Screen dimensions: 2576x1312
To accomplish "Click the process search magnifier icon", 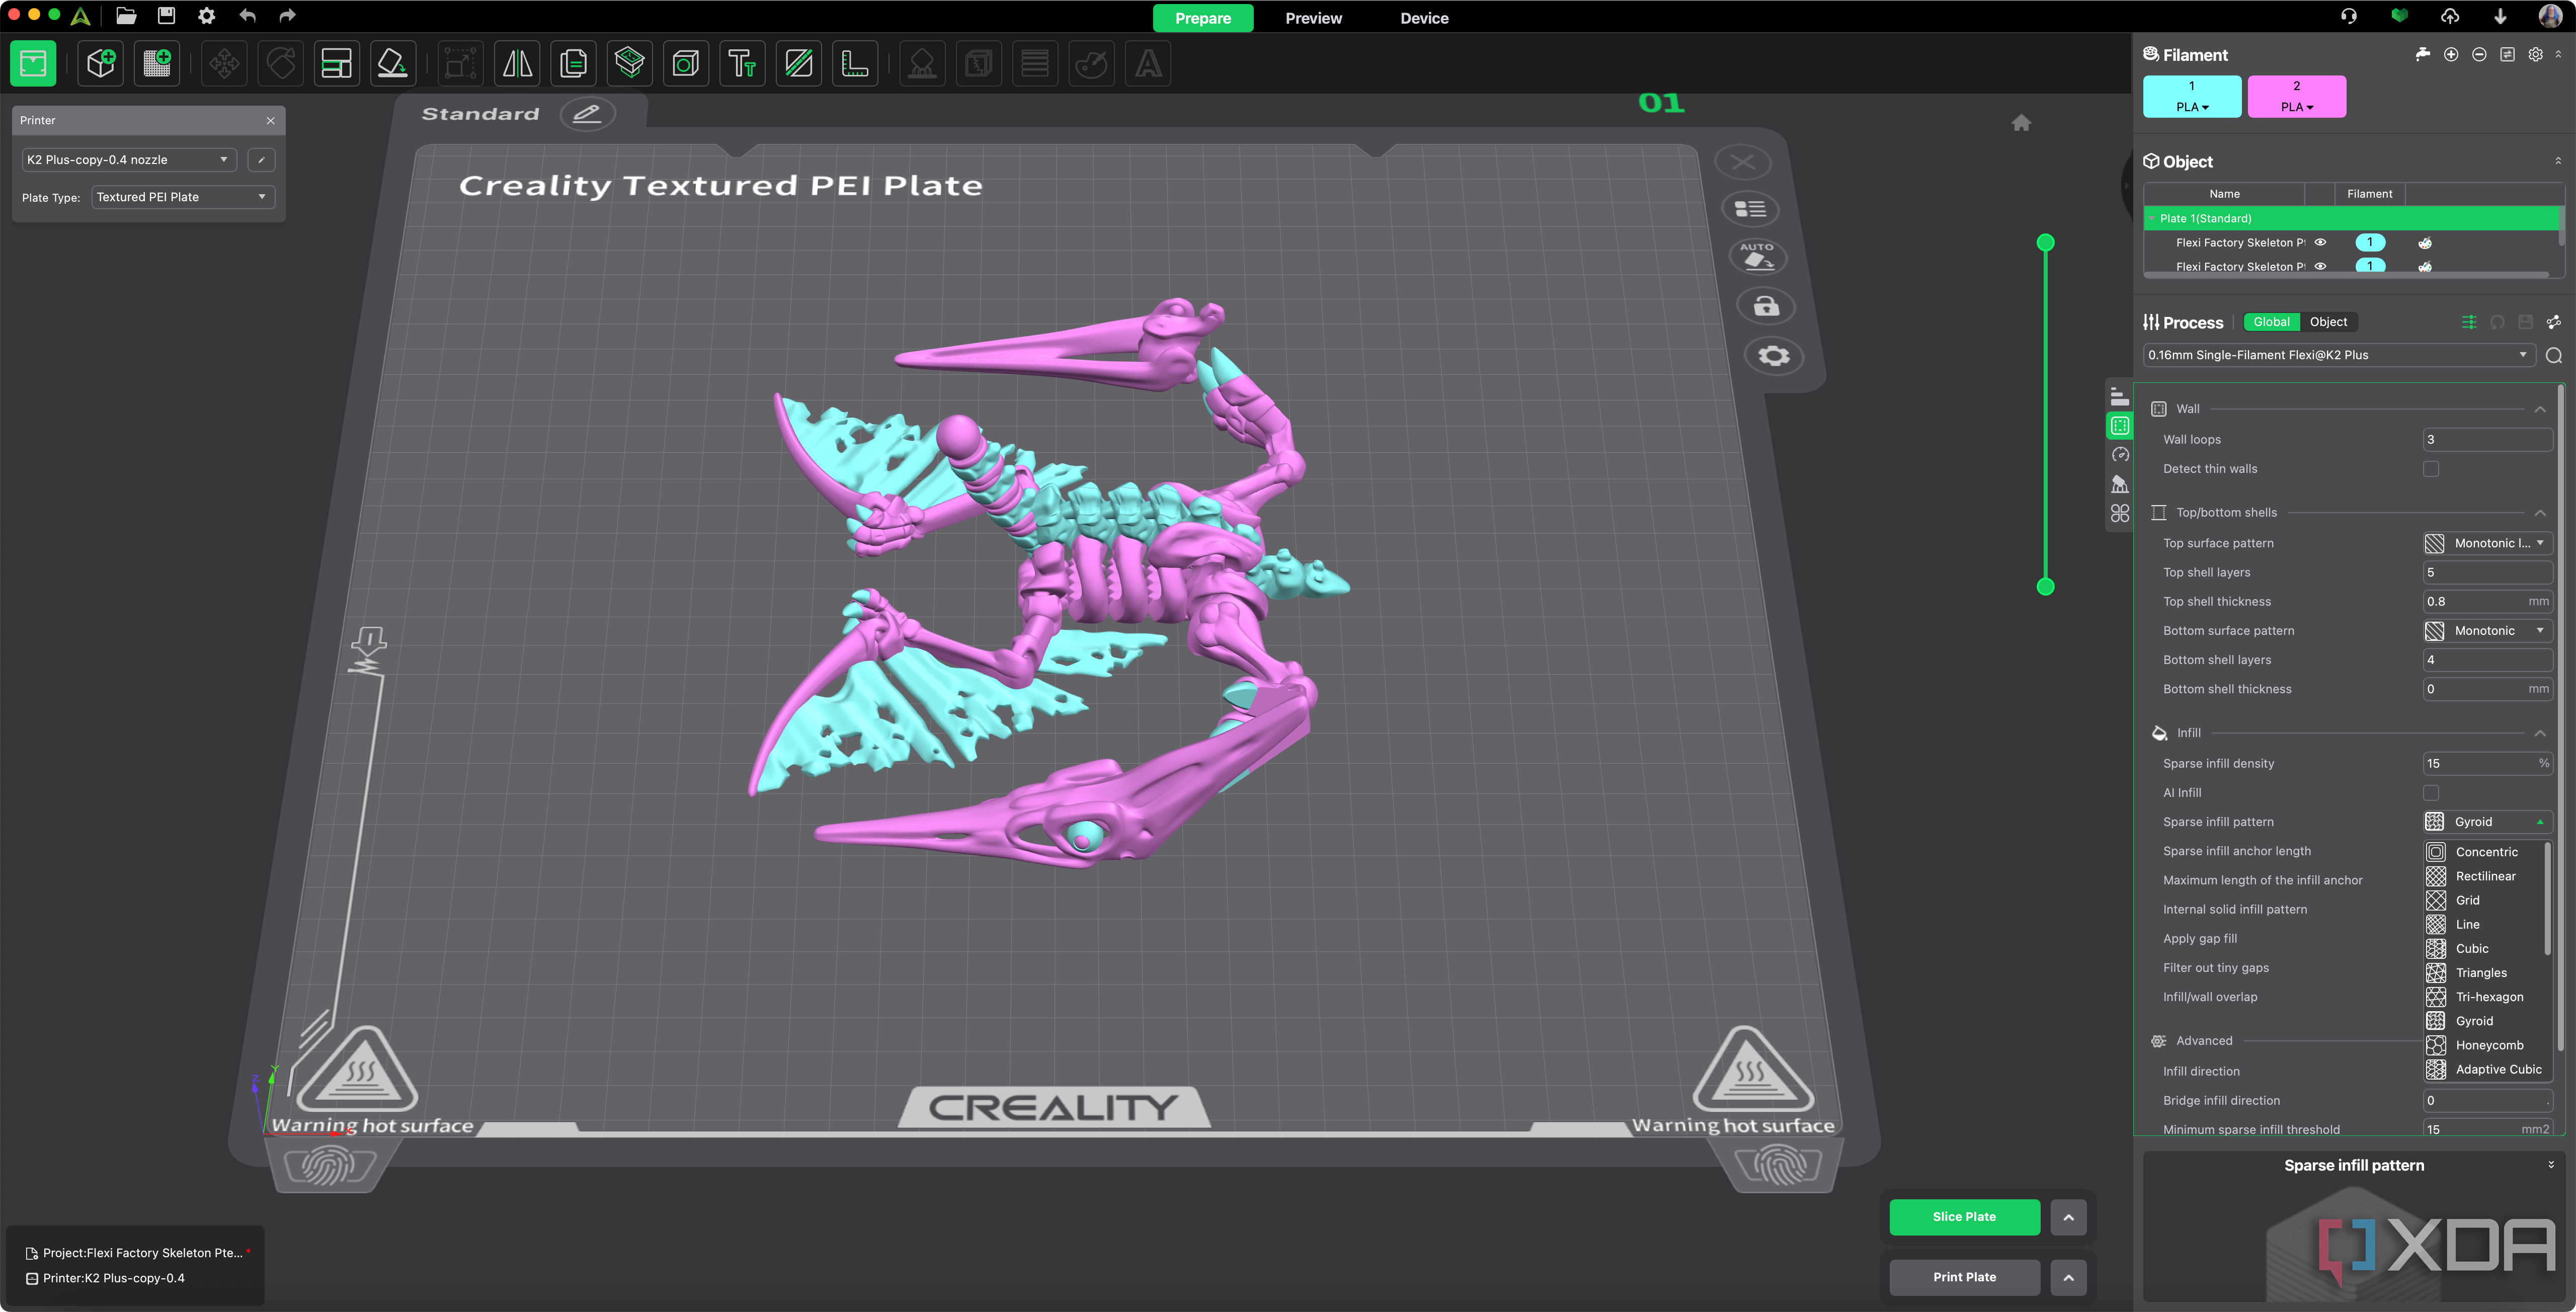I will (x=2553, y=356).
